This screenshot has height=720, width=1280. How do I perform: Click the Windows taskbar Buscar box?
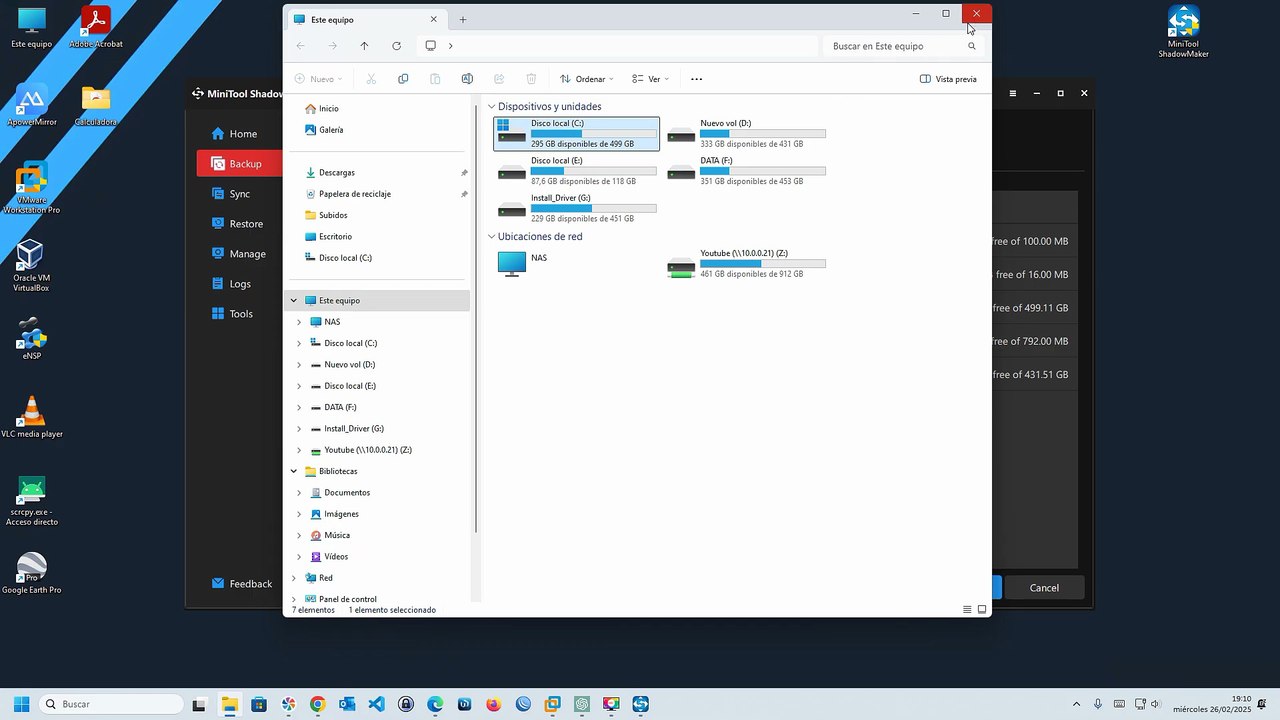click(x=111, y=705)
